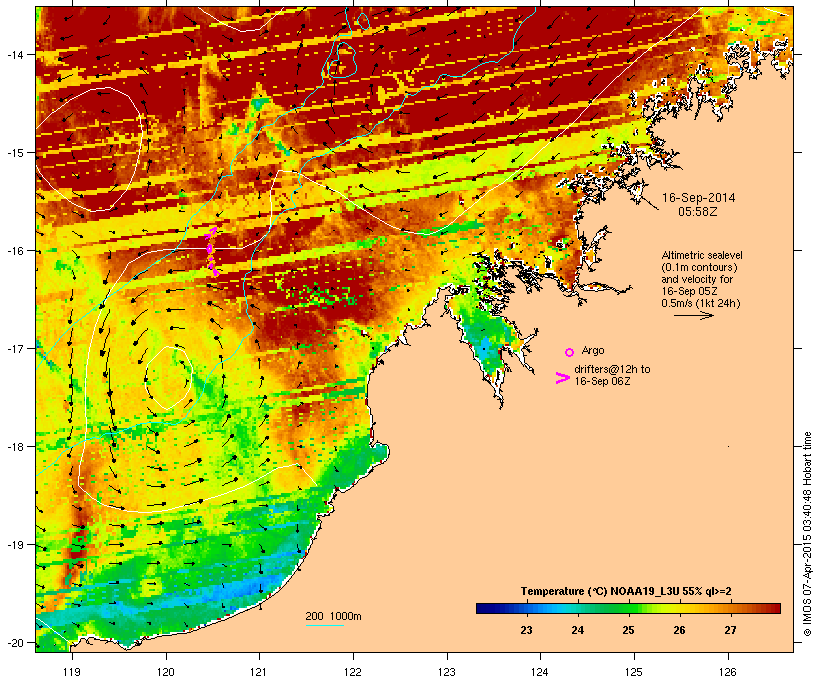Click colorbar tick label 26
The width and height of the screenshot is (820, 680).
pos(679,630)
